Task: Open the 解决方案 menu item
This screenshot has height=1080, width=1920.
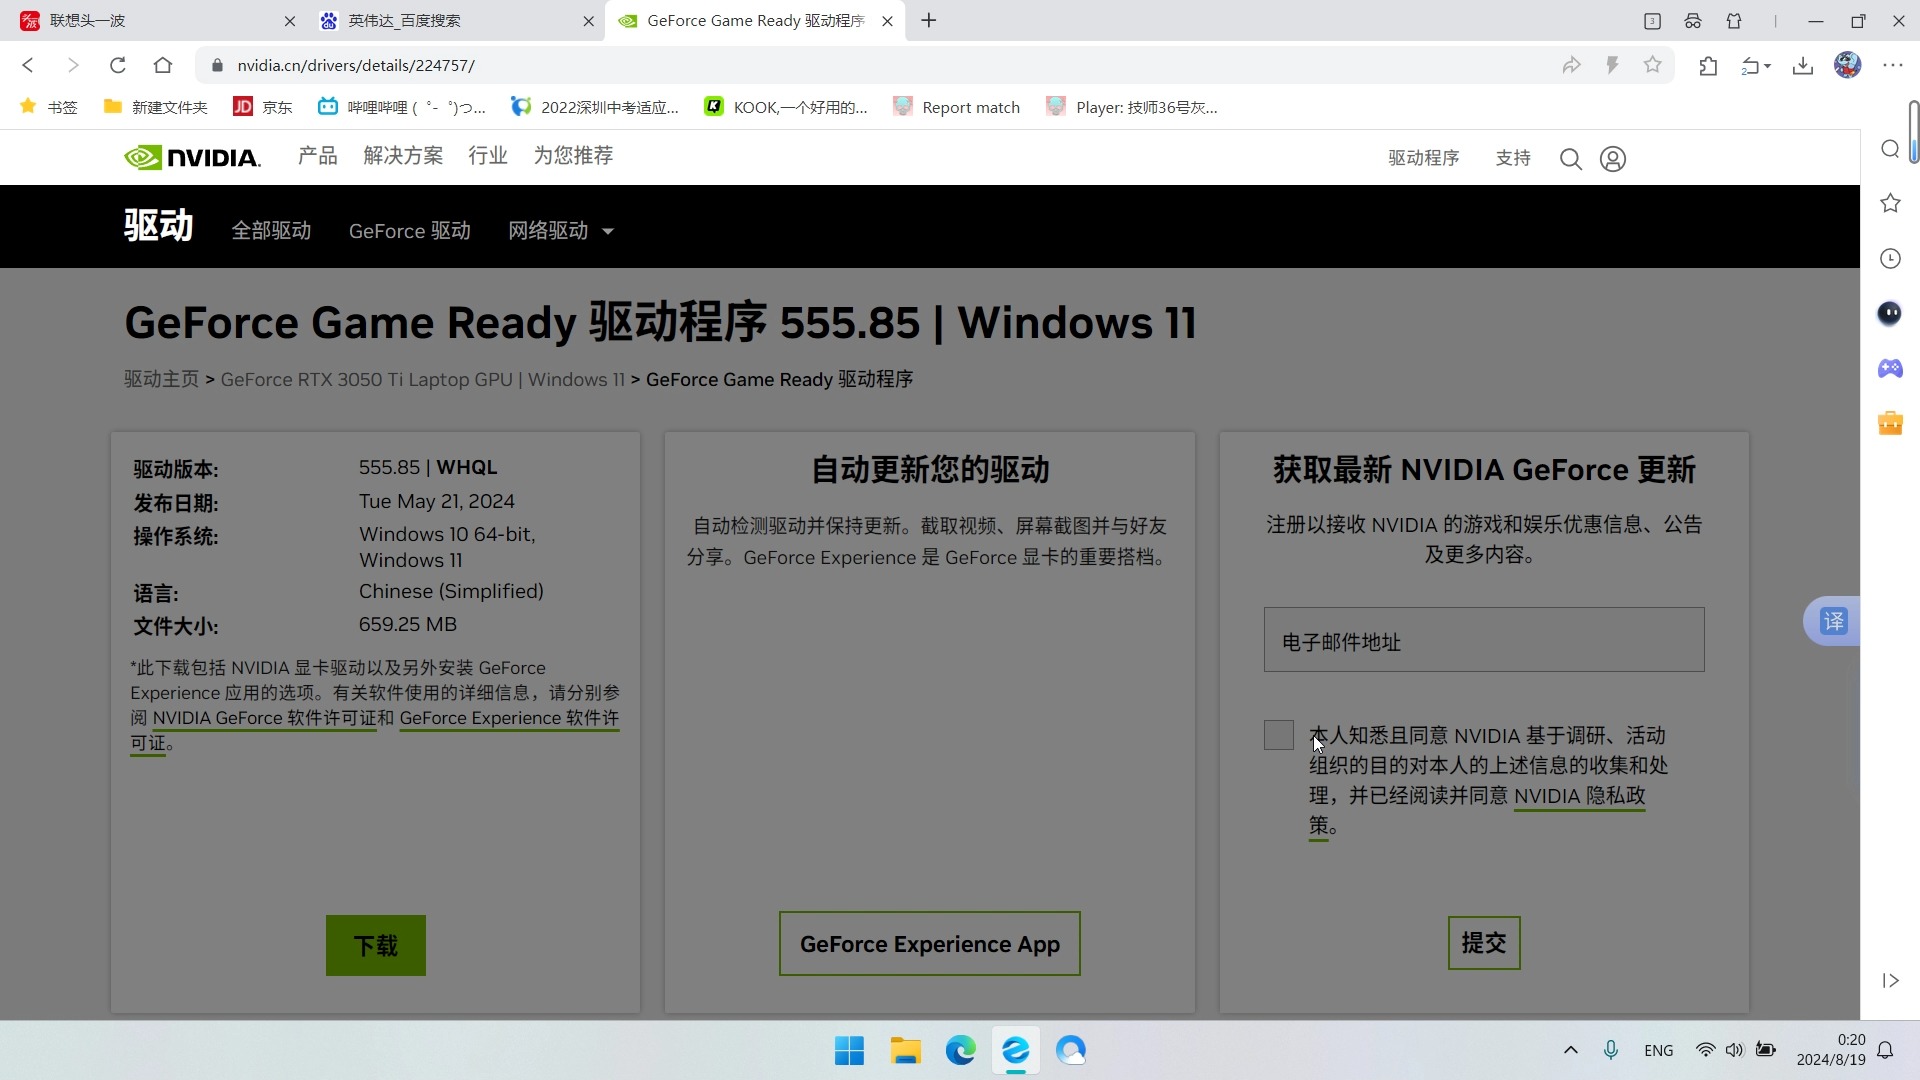Action: (403, 156)
